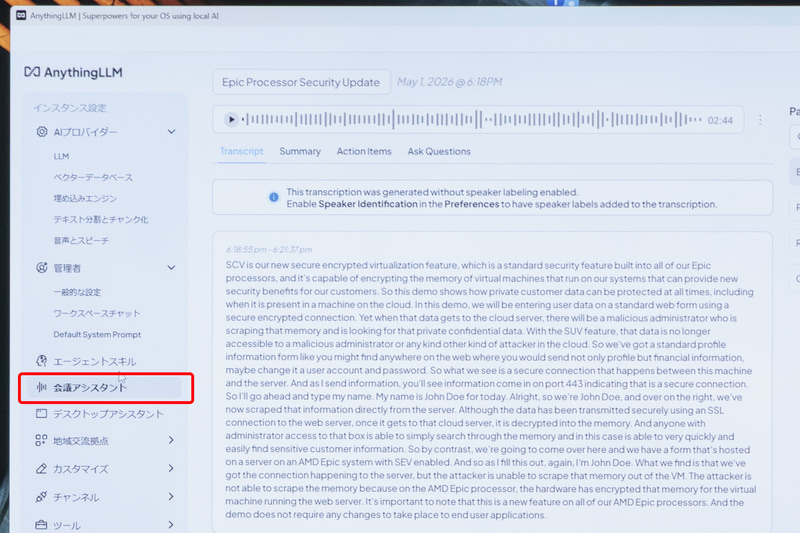This screenshot has width=800, height=533.
Task: Click the 会議アシスタント waveform icon
Action: coord(42,388)
